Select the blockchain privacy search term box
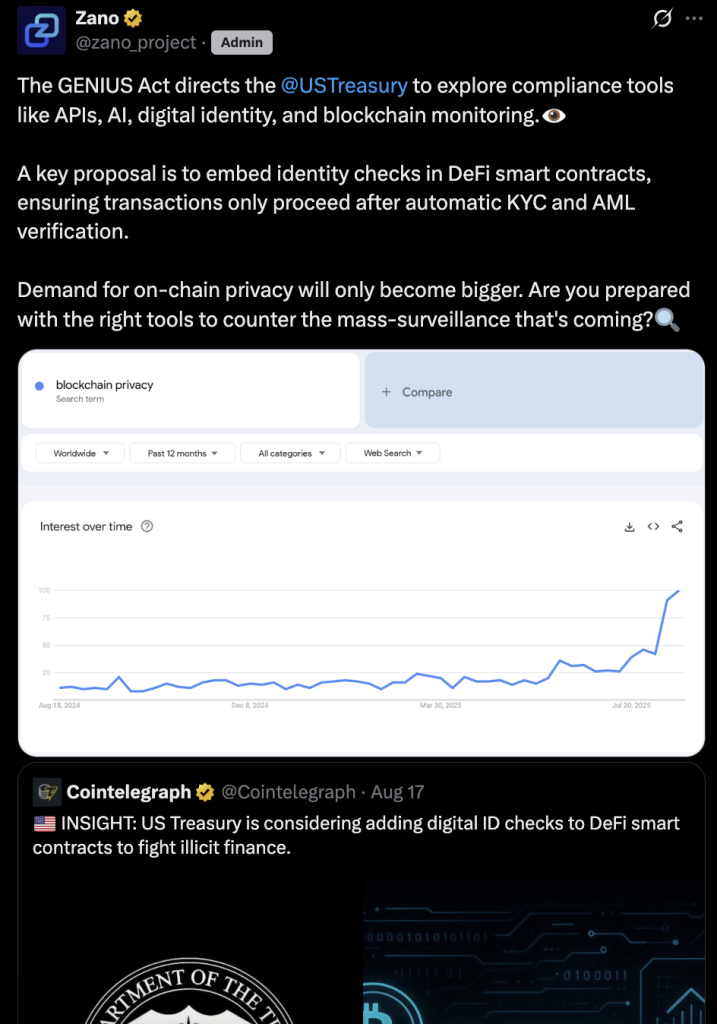The height and width of the screenshot is (1024, 717). pyautogui.click(x=191, y=391)
